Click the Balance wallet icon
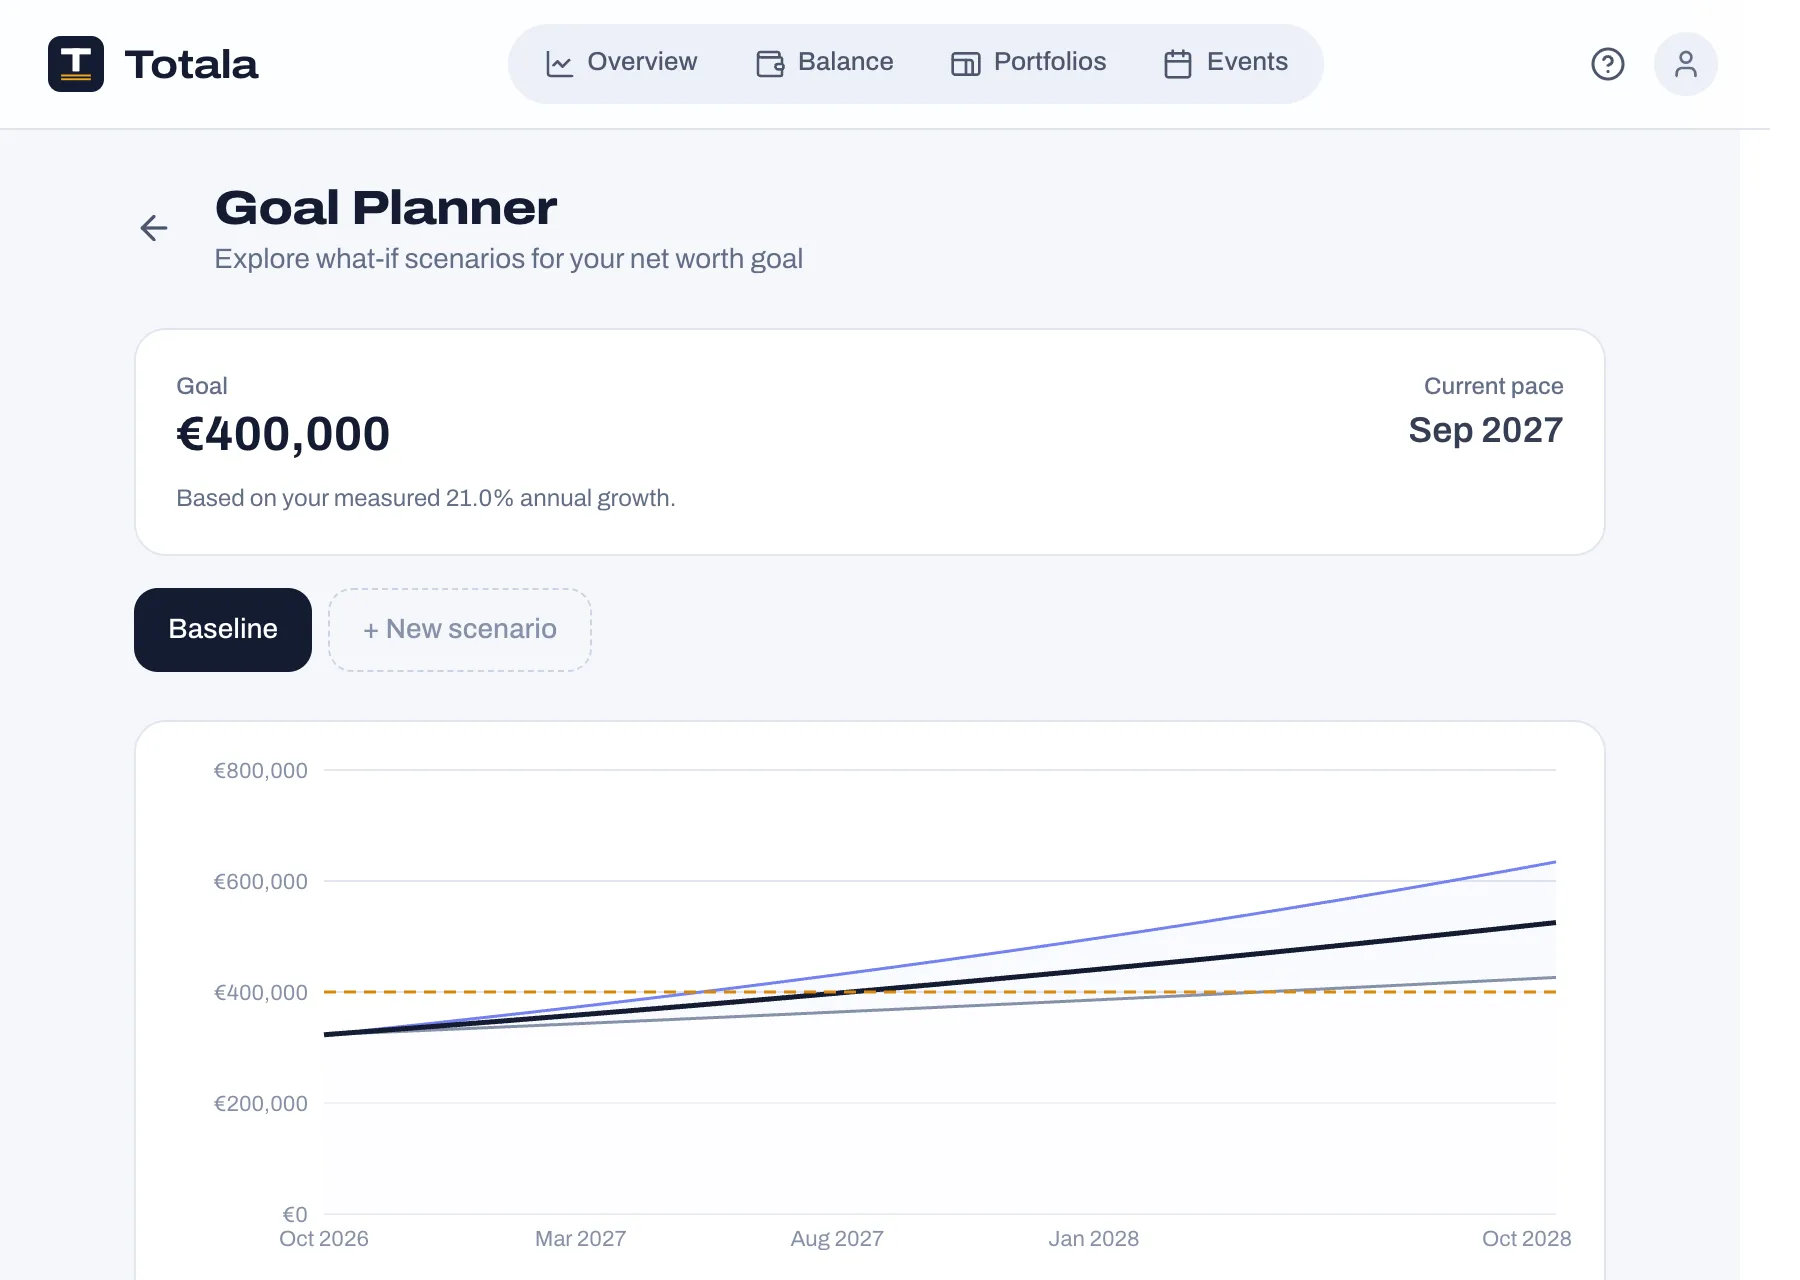 [x=770, y=64]
